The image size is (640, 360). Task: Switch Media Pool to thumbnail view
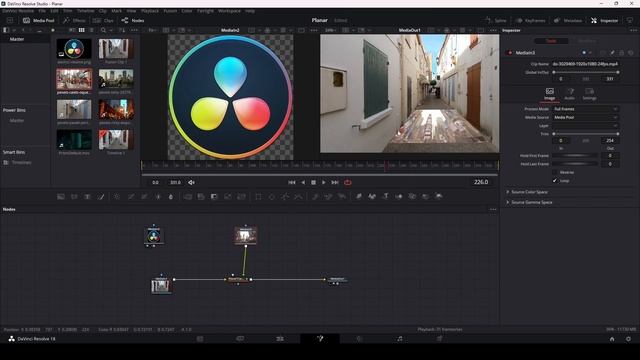click(x=82, y=30)
